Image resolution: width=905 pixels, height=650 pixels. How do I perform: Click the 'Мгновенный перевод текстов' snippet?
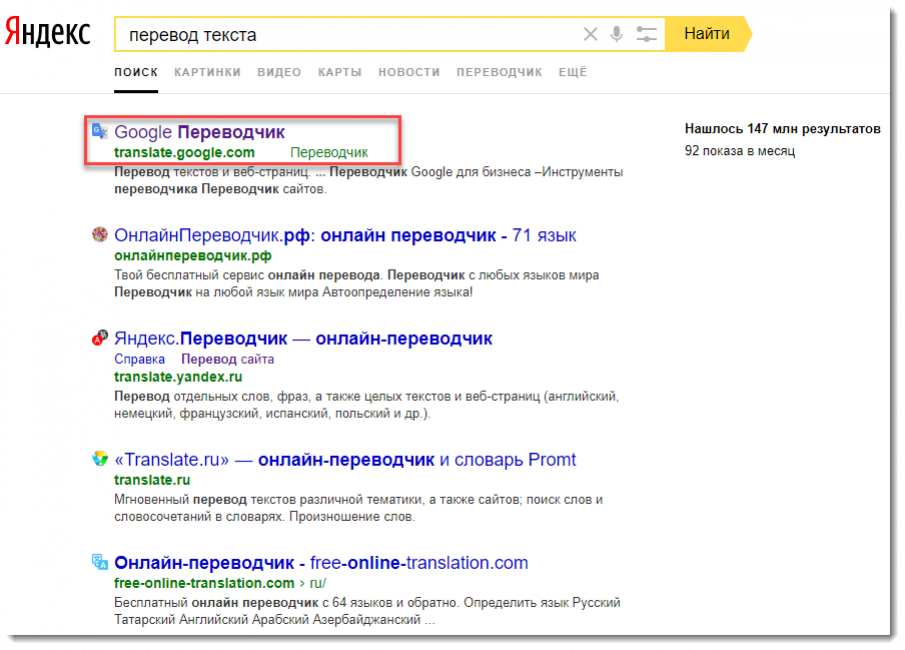pos(358,508)
